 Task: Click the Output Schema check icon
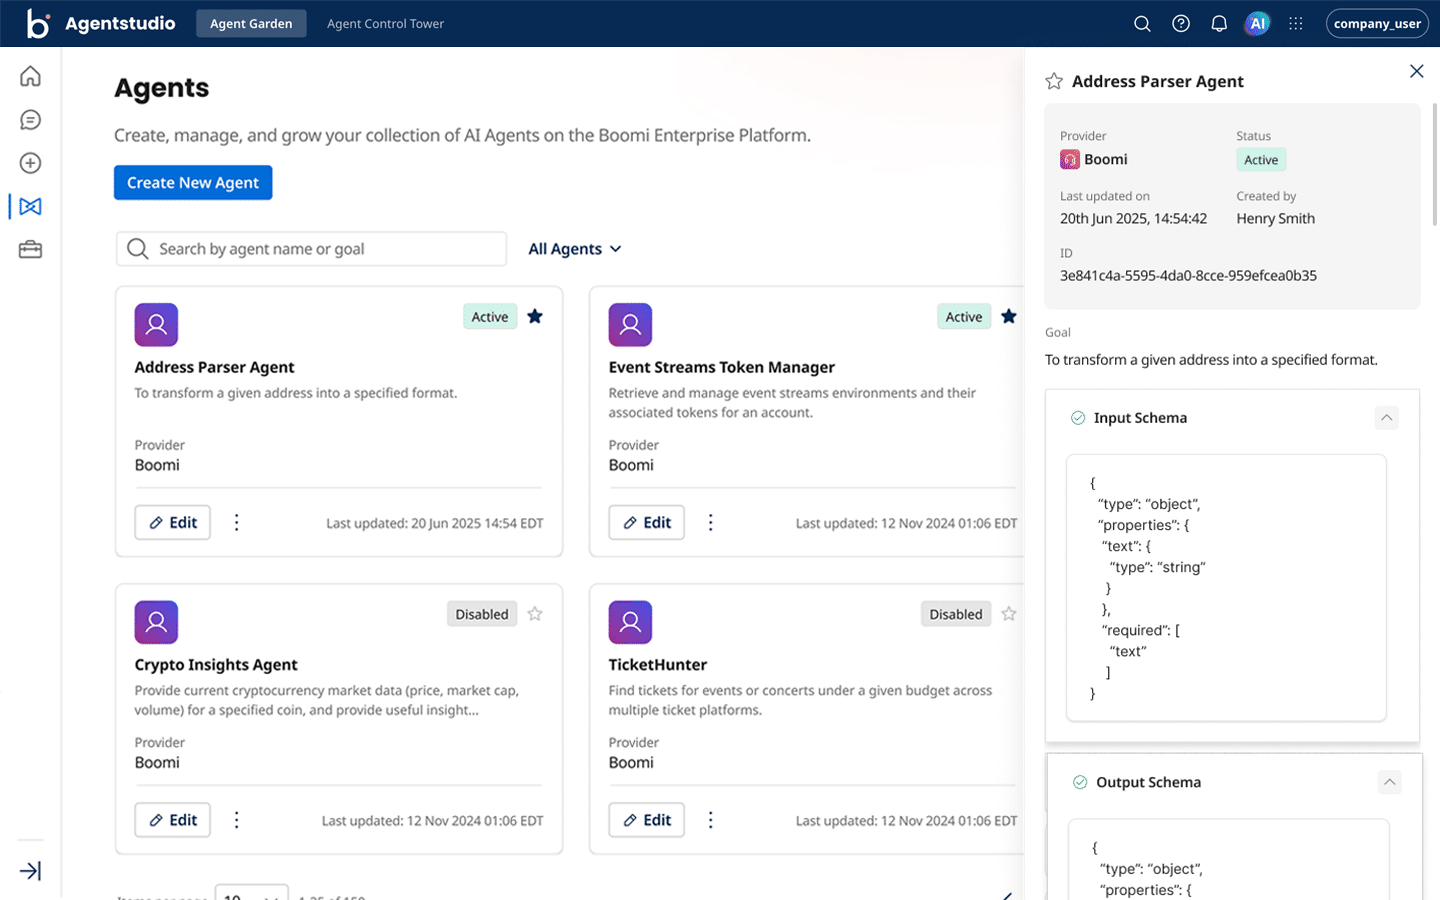[1080, 782]
